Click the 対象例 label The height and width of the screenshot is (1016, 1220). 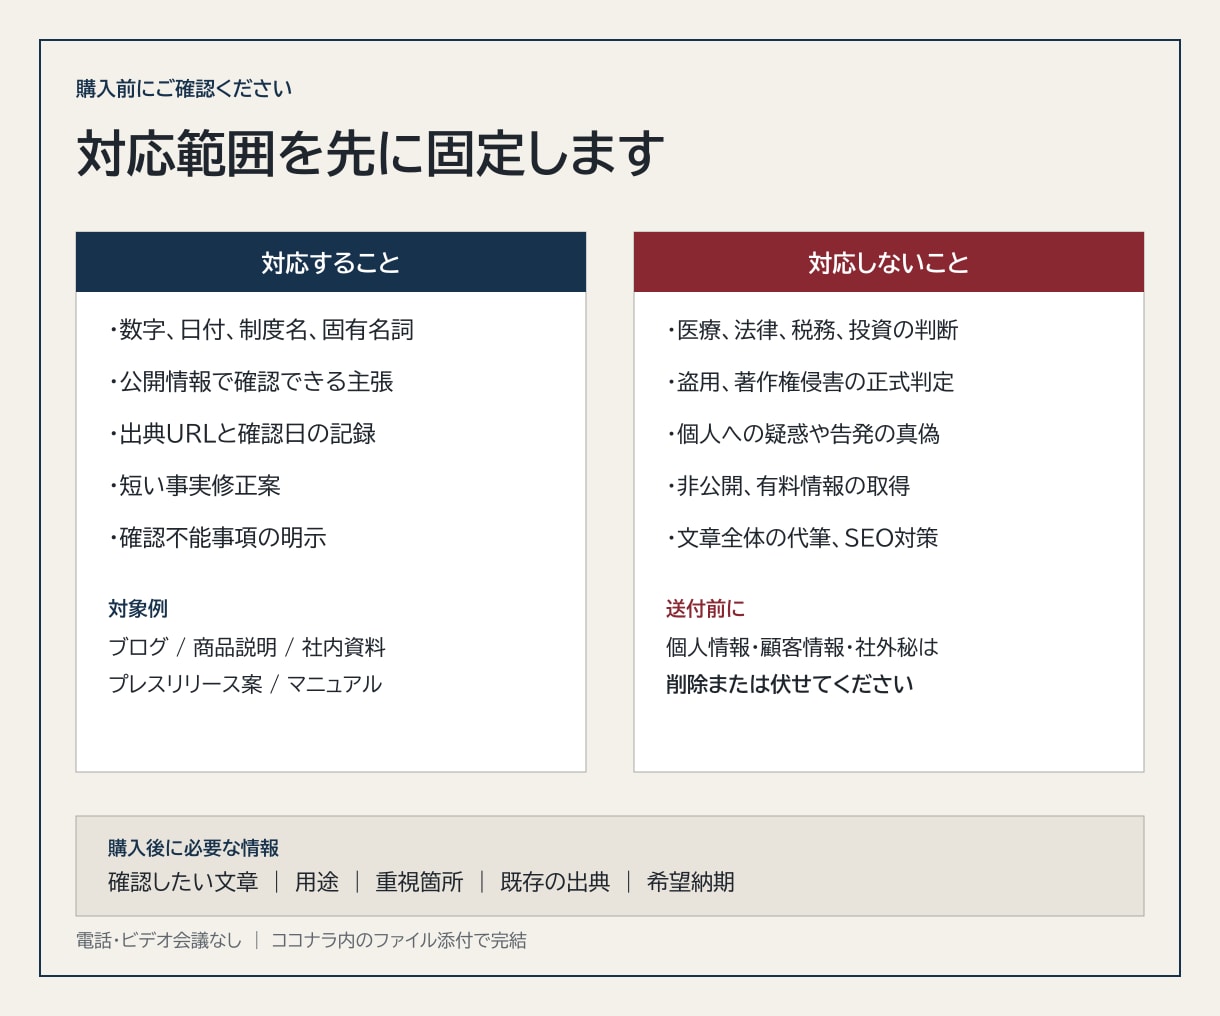point(138,609)
